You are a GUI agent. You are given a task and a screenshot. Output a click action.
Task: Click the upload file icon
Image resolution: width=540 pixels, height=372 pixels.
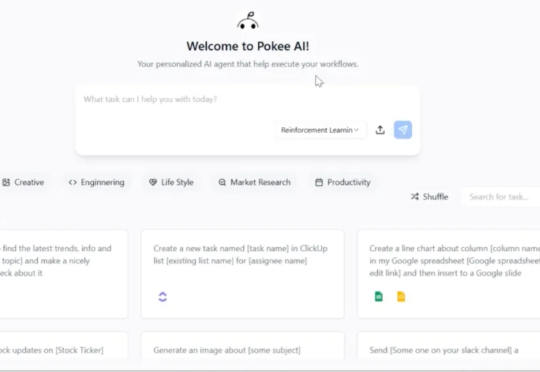380,130
